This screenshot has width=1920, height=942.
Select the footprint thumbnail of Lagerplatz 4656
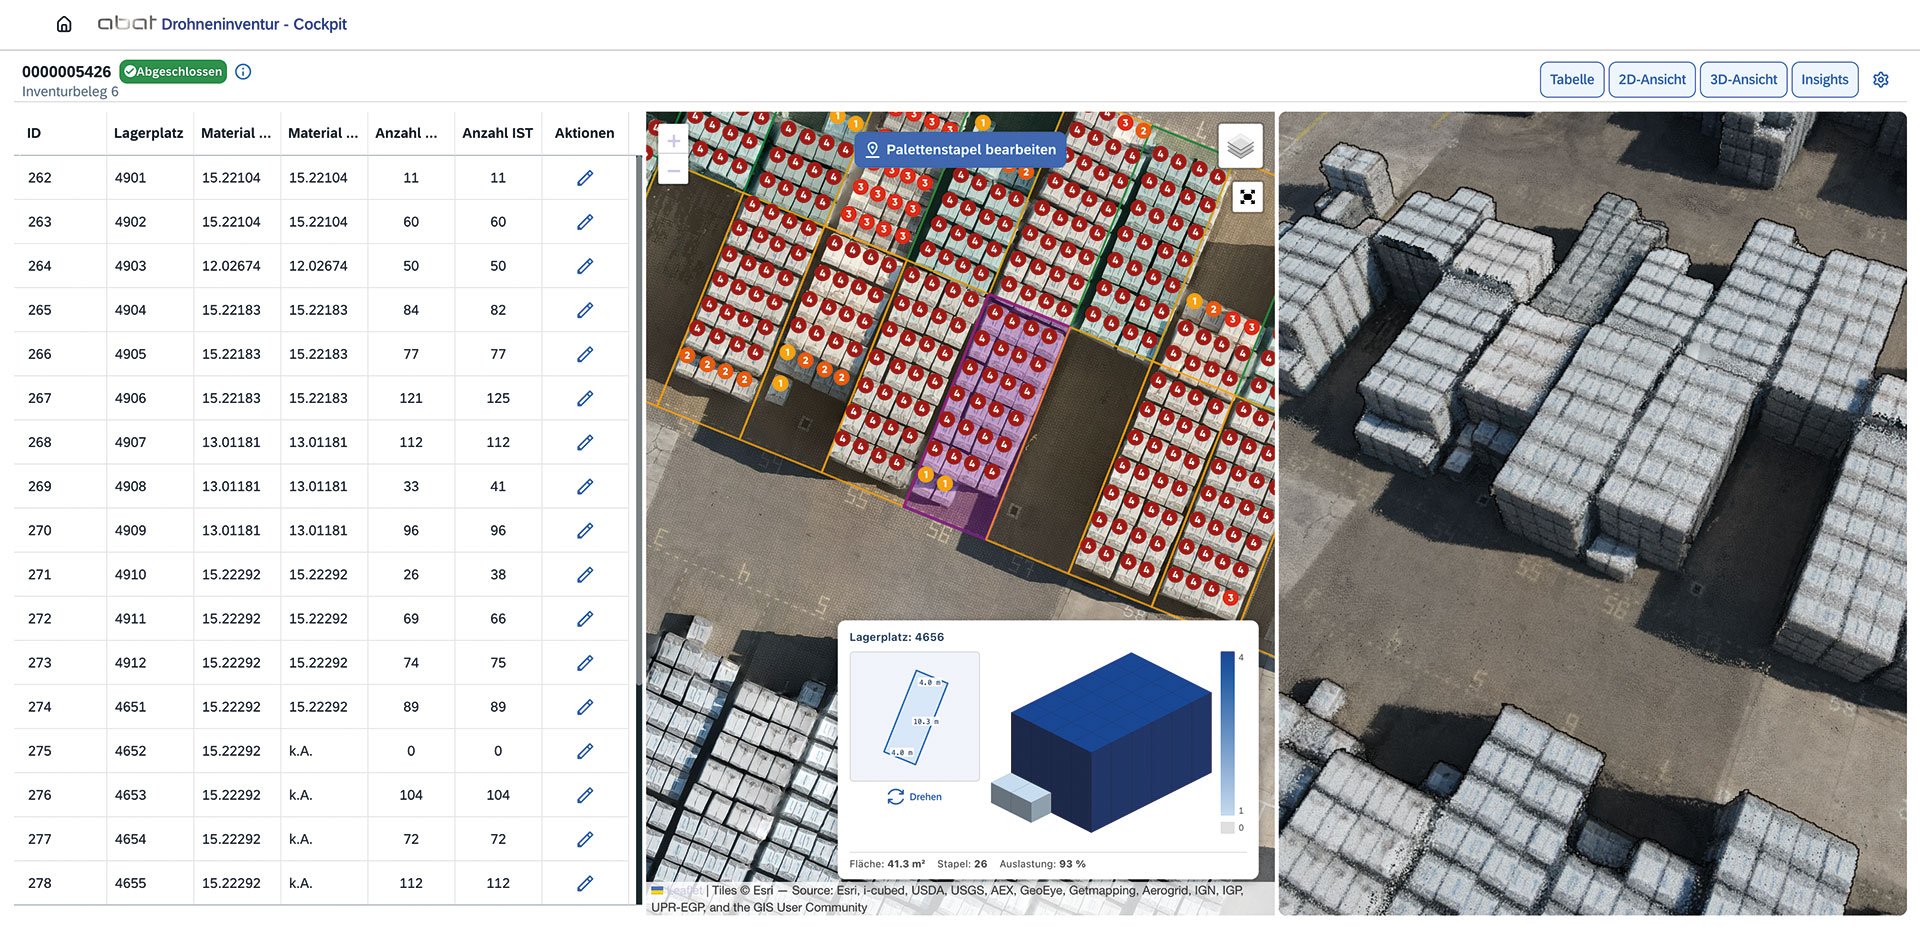[x=914, y=717]
